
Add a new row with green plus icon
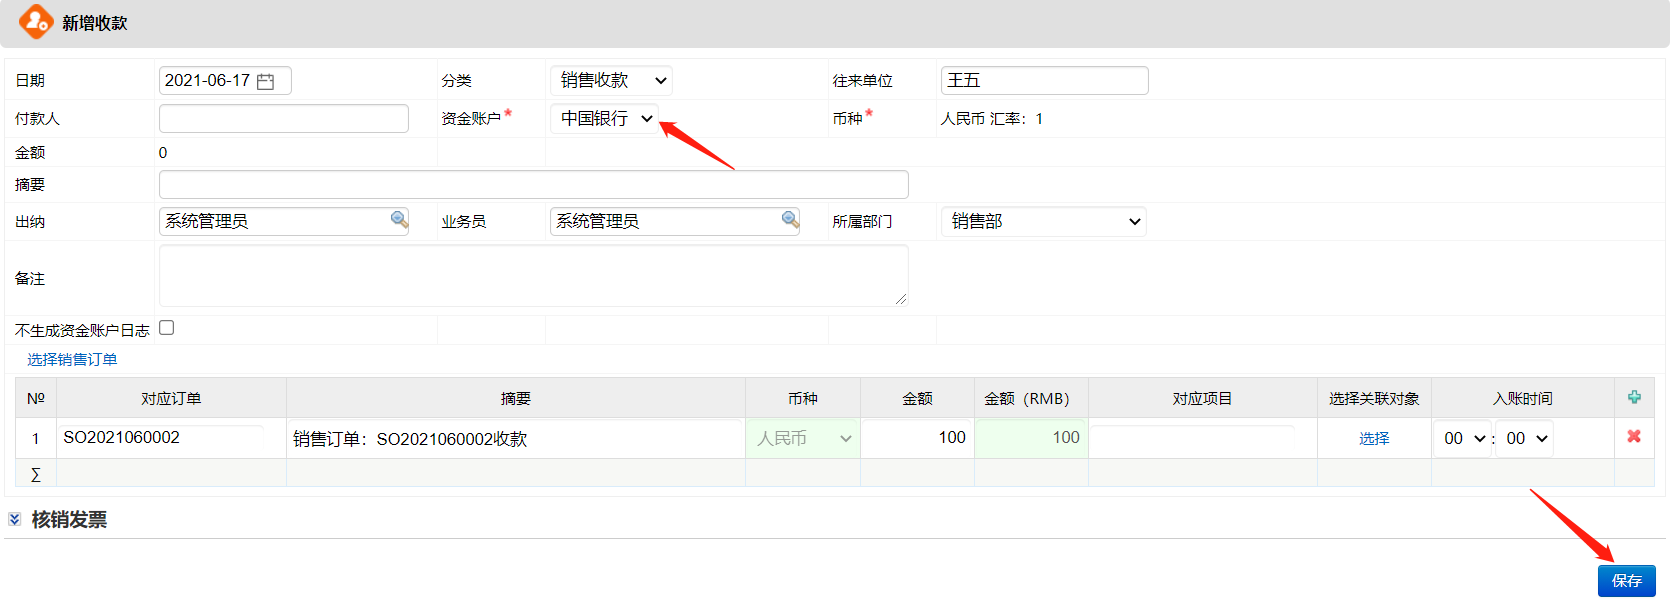point(1634,397)
